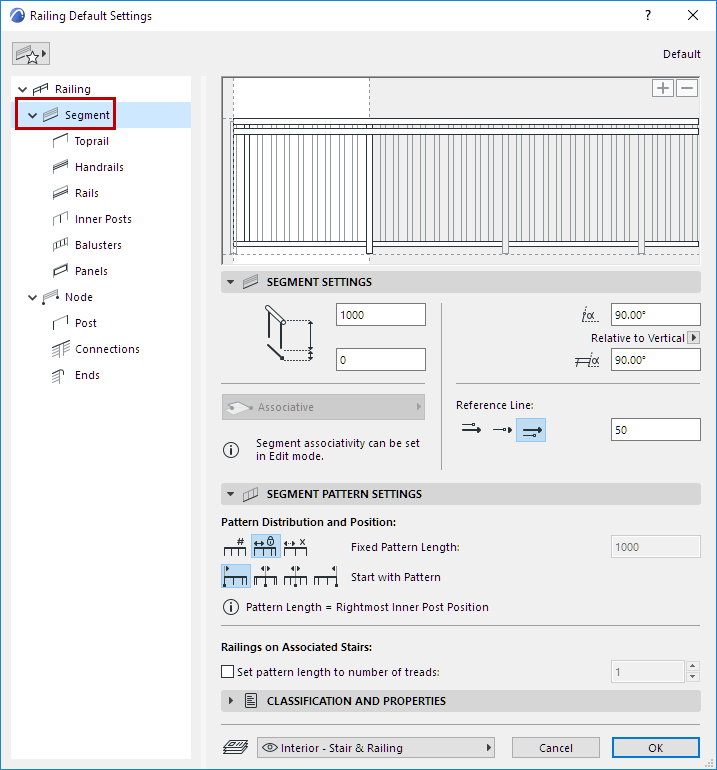Click the railing offset field 0

pyautogui.click(x=381, y=360)
